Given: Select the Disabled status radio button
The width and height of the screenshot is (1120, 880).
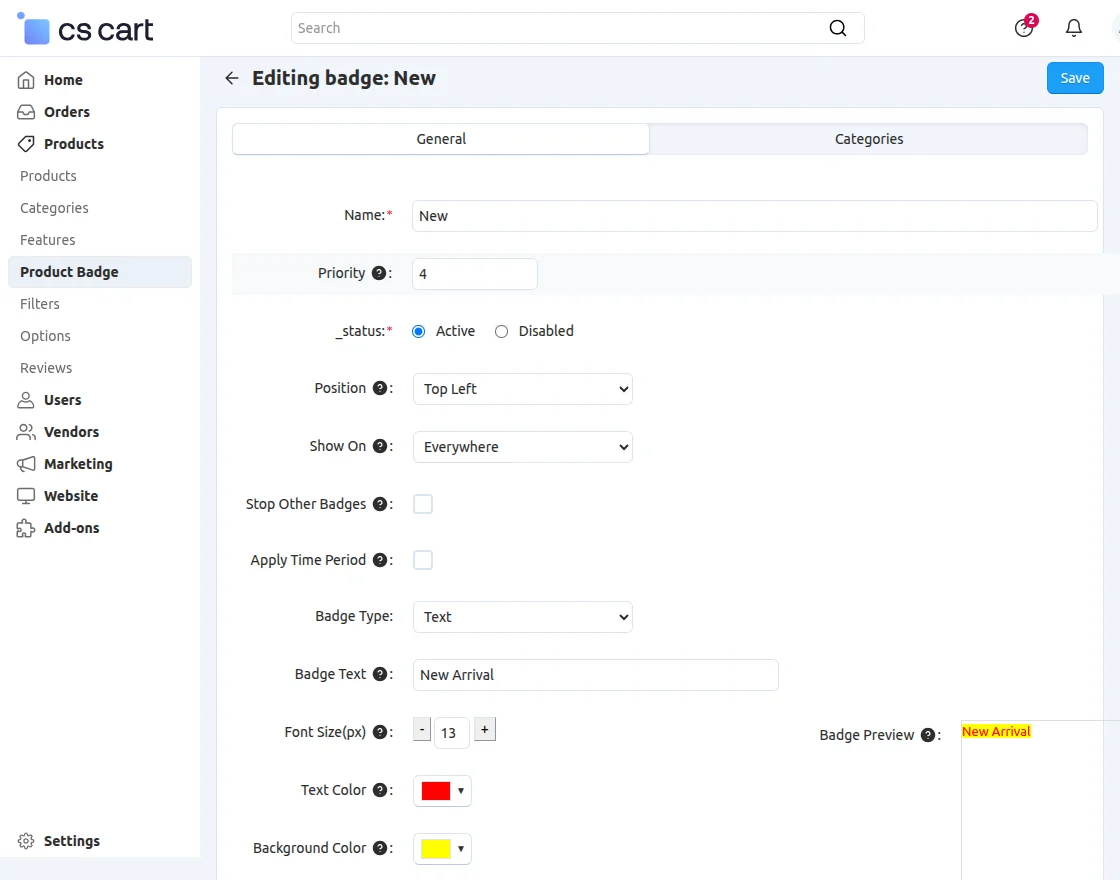Looking at the screenshot, I should click(x=502, y=331).
